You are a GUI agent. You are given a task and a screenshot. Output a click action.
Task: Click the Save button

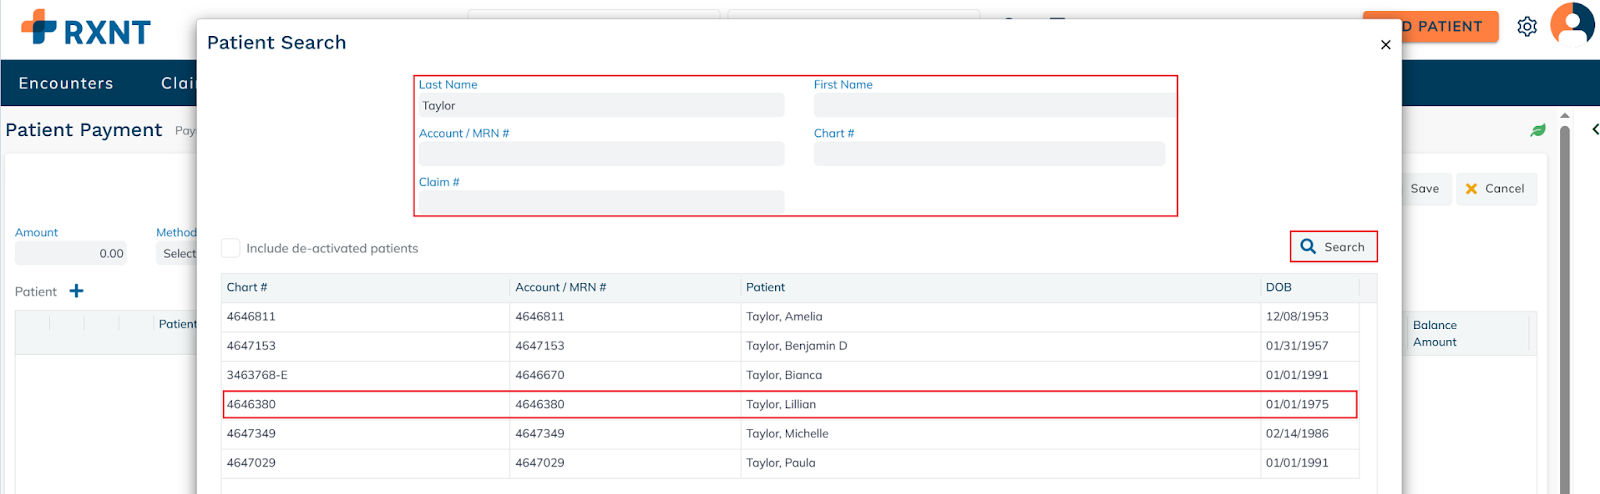pos(1424,189)
